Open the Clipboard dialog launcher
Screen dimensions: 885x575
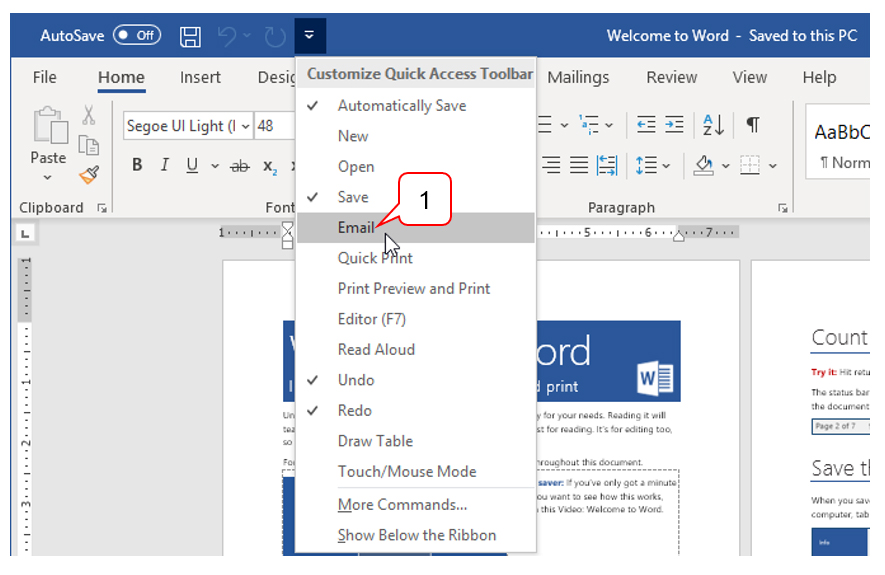pos(102,208)
